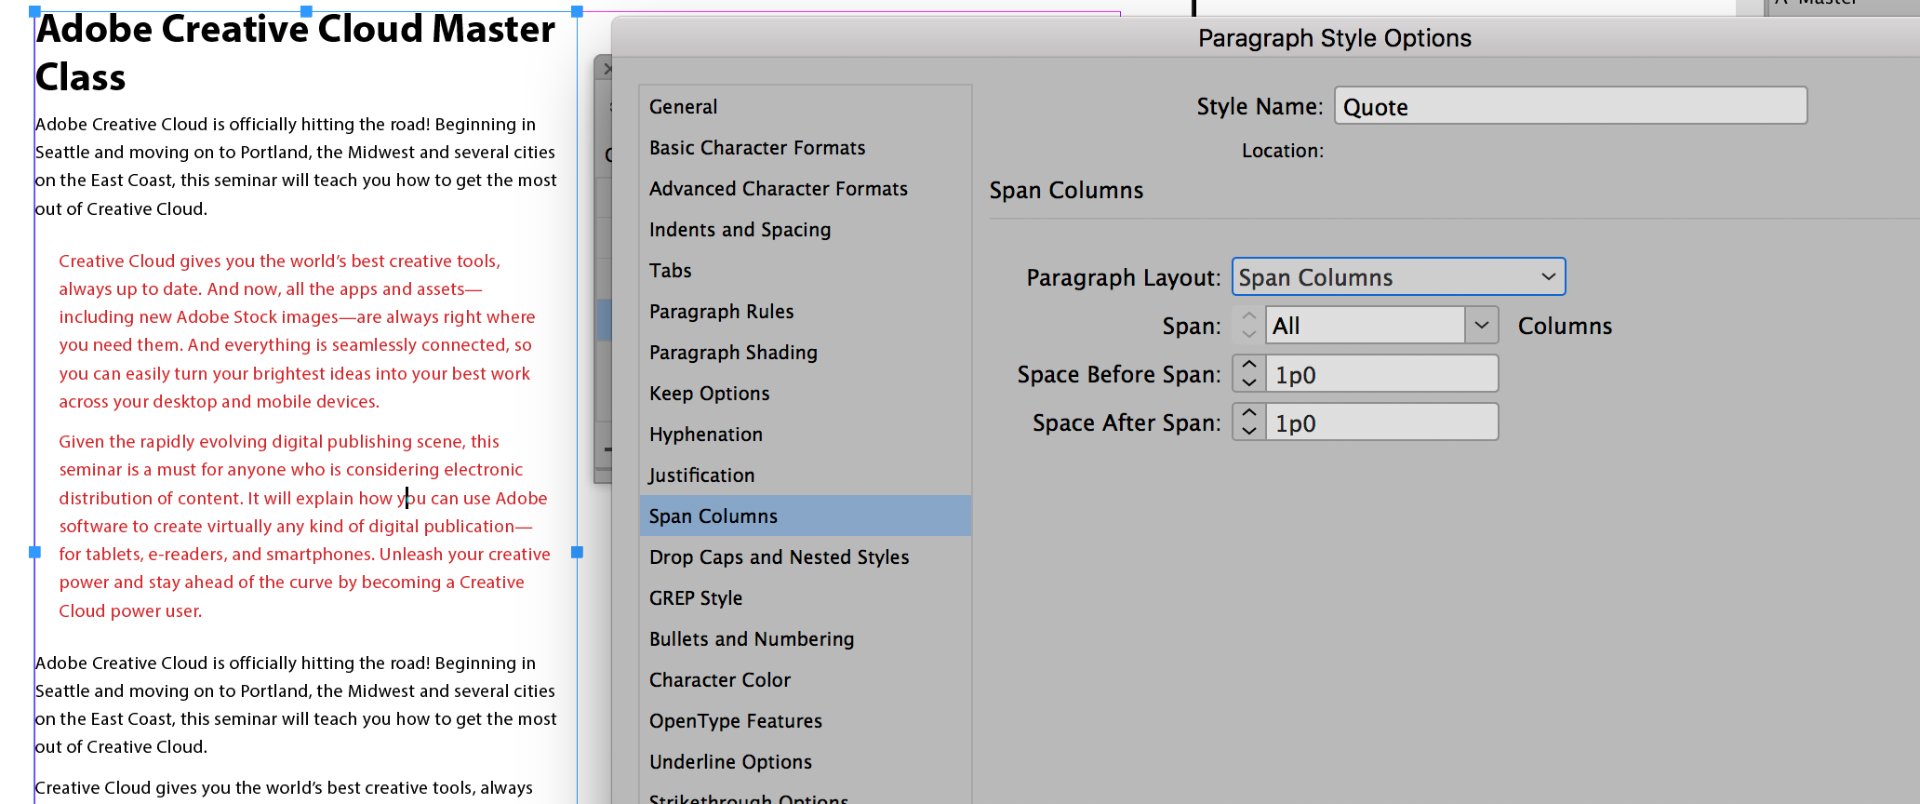Select Advanced Character Formats category
Screen dimensions: 1920x804
pyautogui.click(x=805, y=189)
